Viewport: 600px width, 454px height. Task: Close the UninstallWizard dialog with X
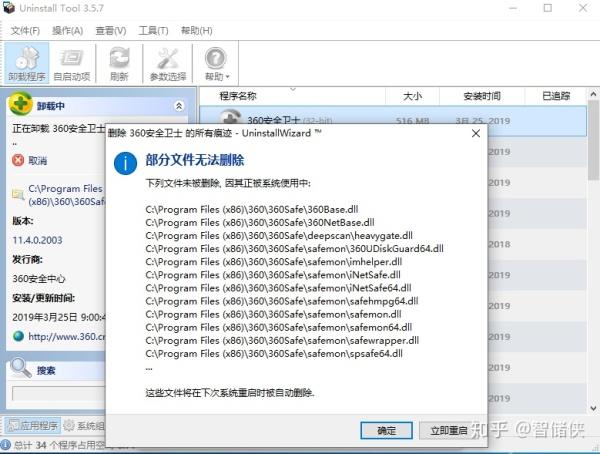[476, 133]
